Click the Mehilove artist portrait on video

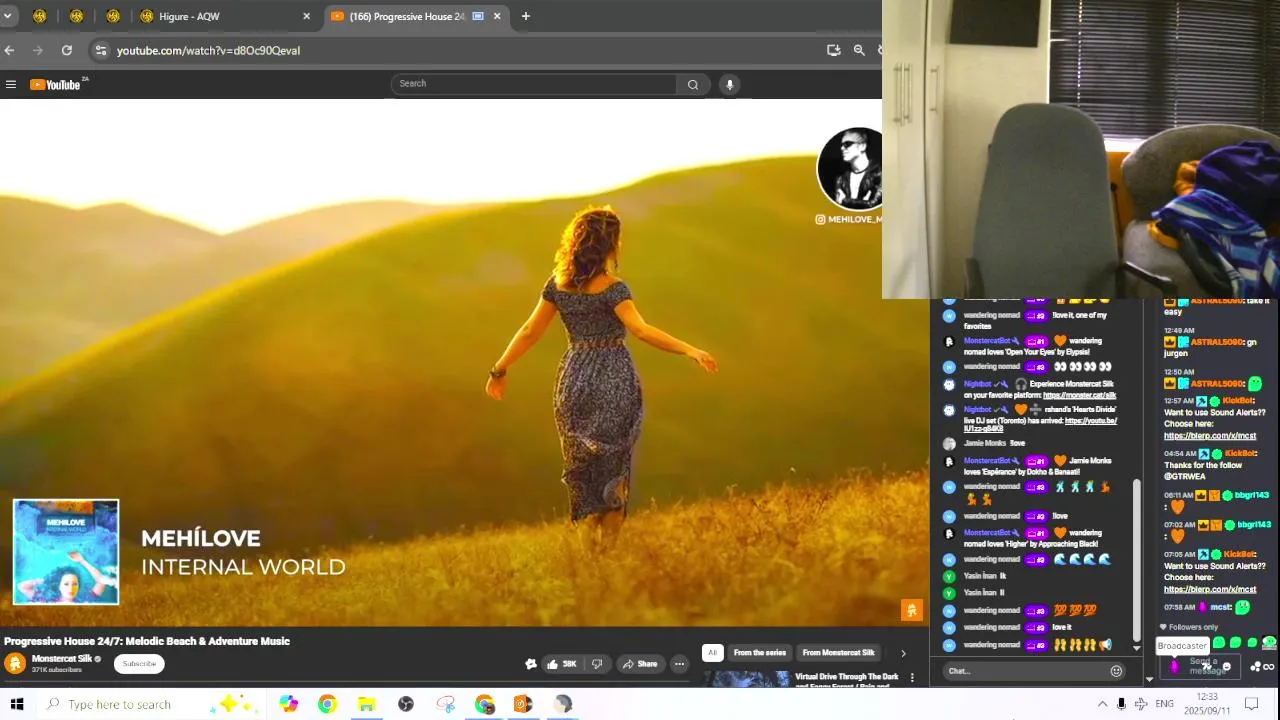[849, 168]
